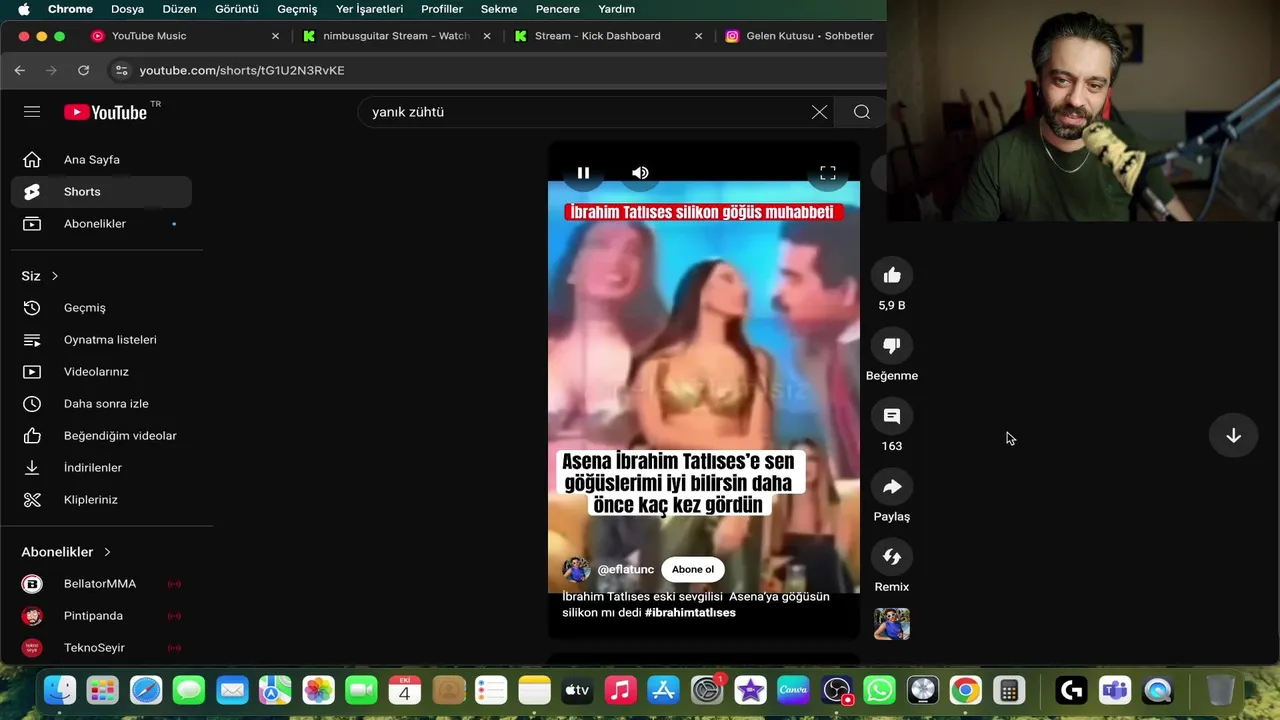Pause the playing Short
1280x720 pixels.
point(583,173)
